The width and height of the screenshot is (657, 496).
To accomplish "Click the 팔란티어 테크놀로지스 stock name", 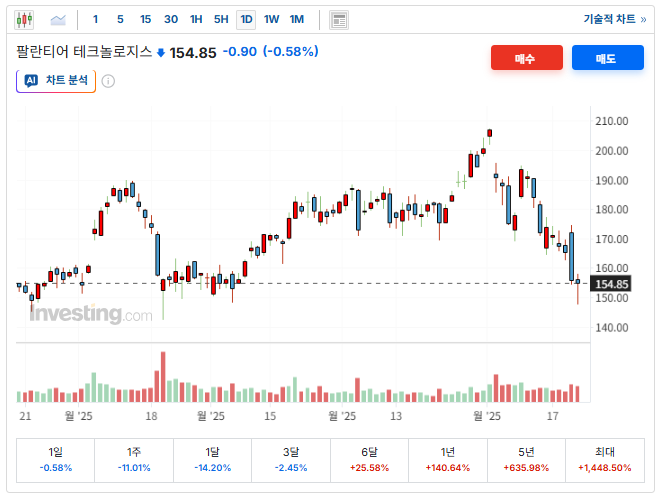I will click(84, 52).
